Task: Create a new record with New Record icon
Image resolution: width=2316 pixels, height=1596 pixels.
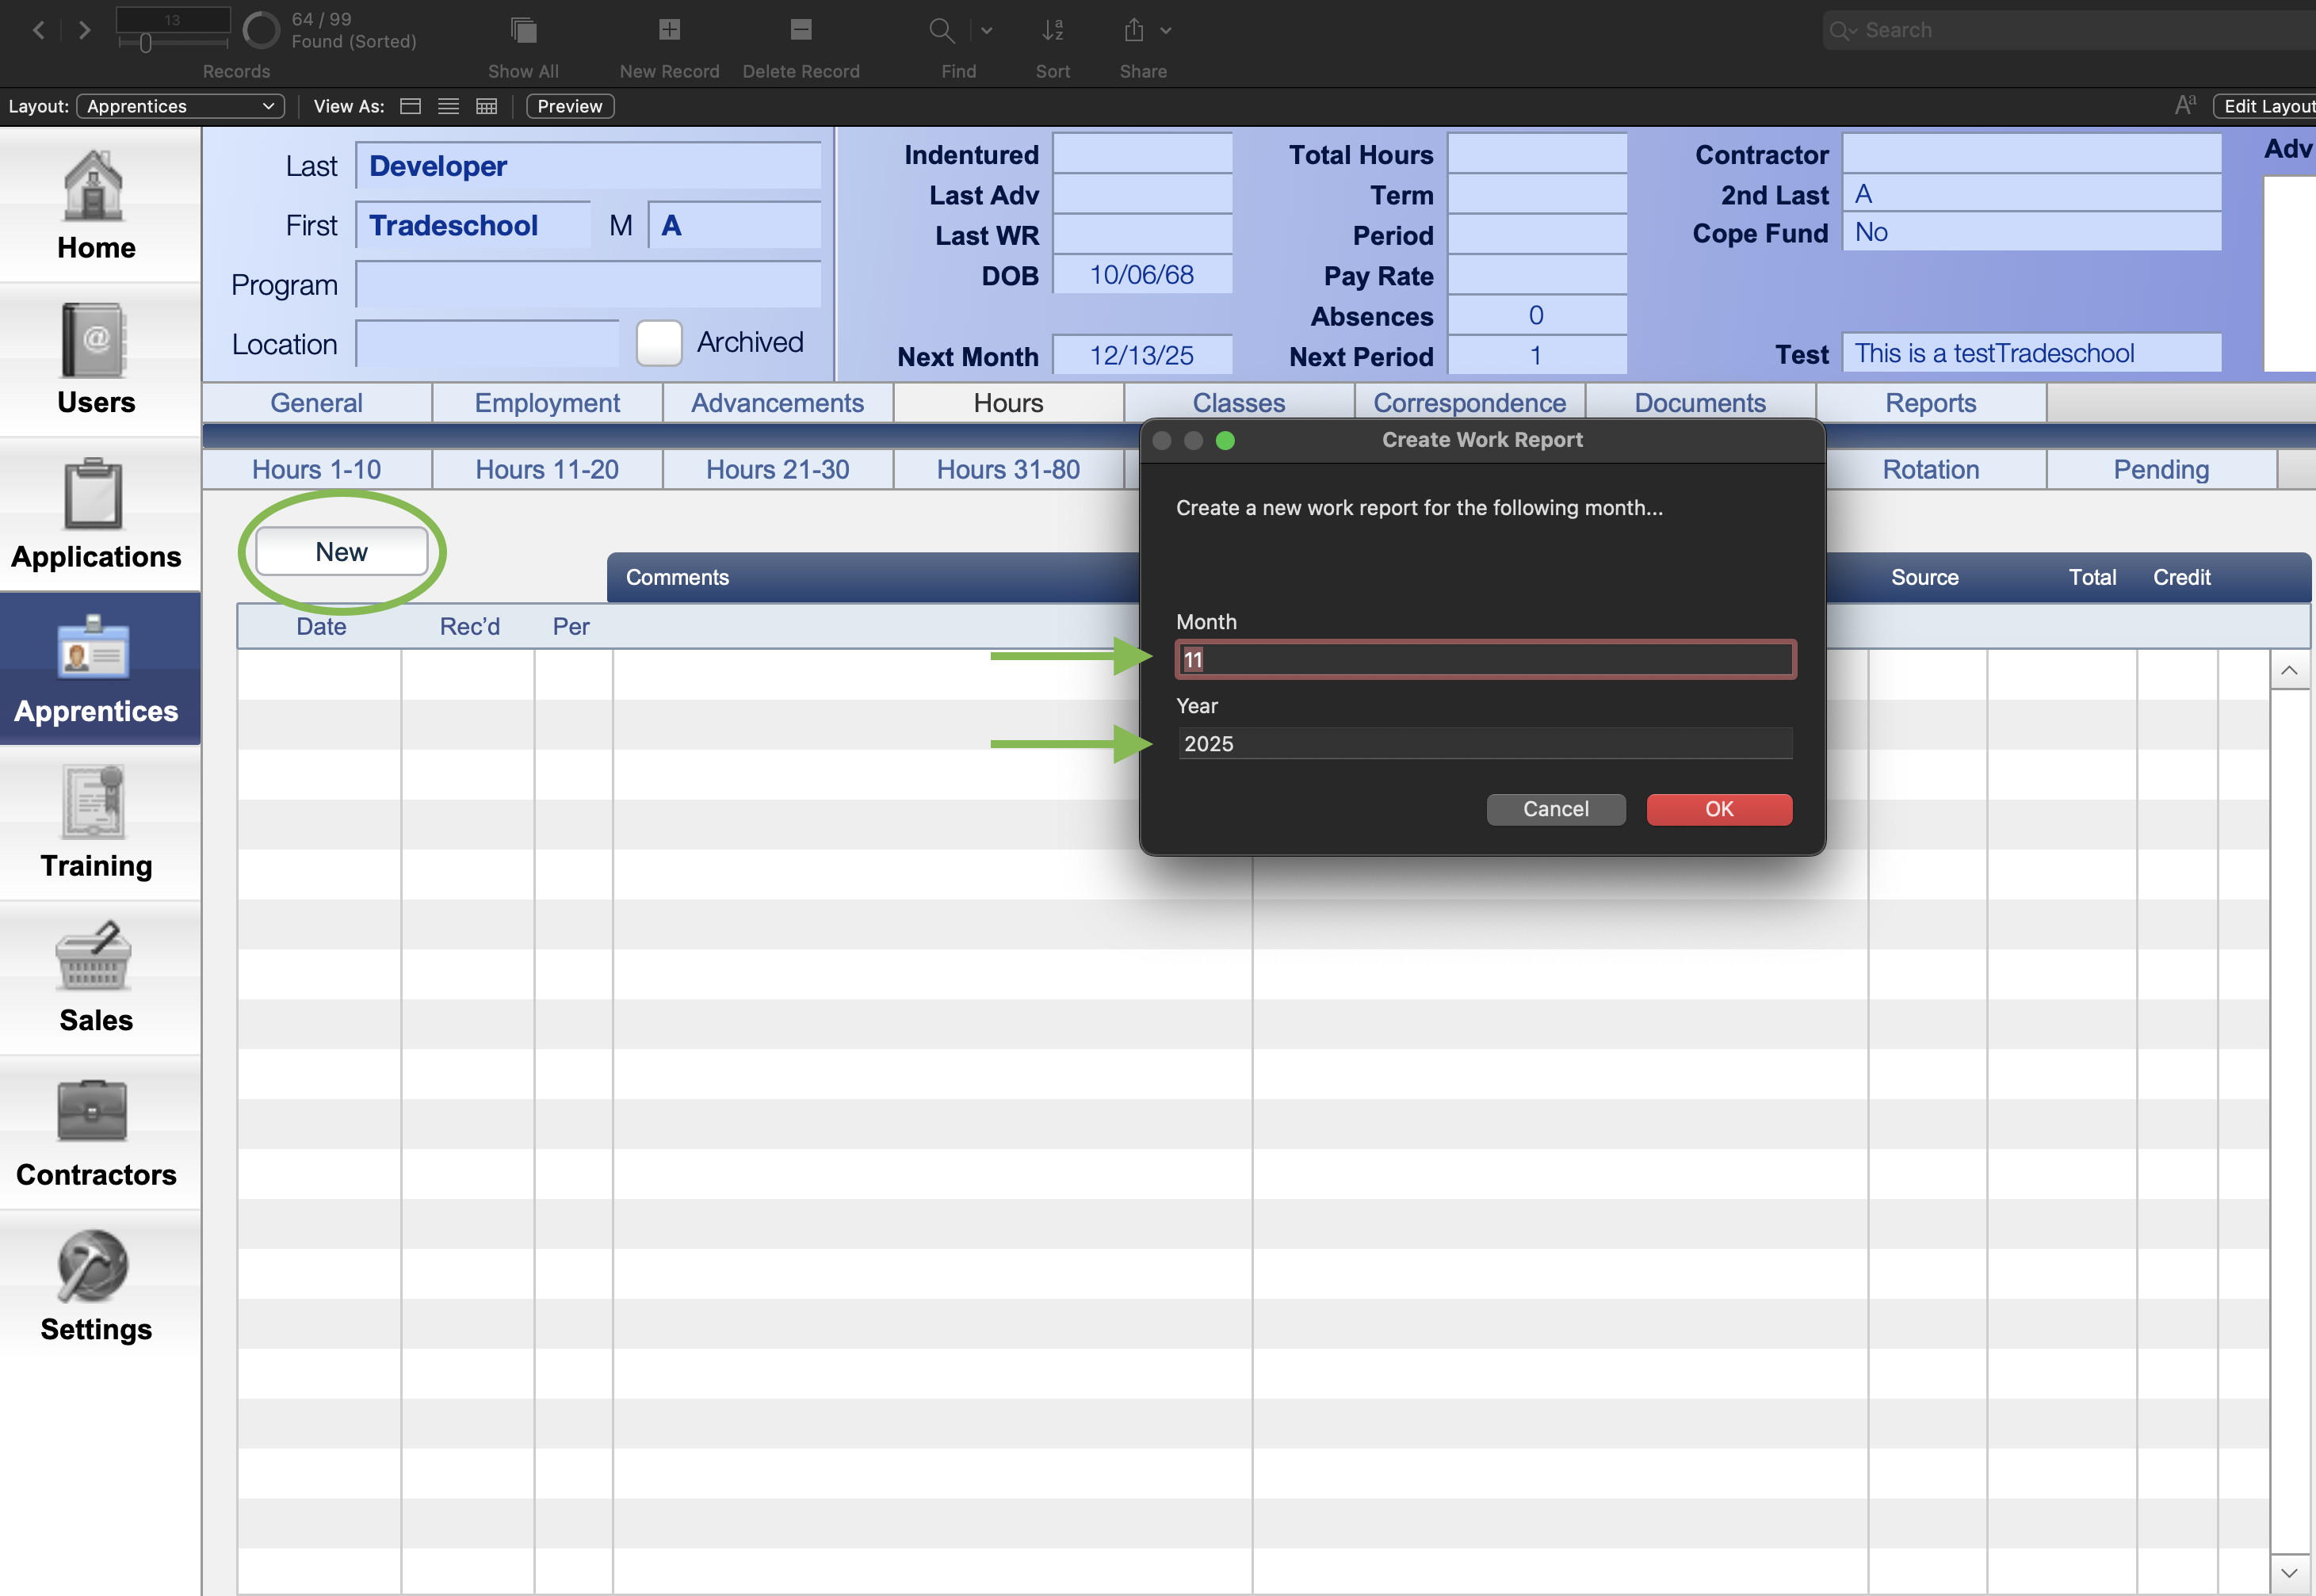Action: point(668,30)
